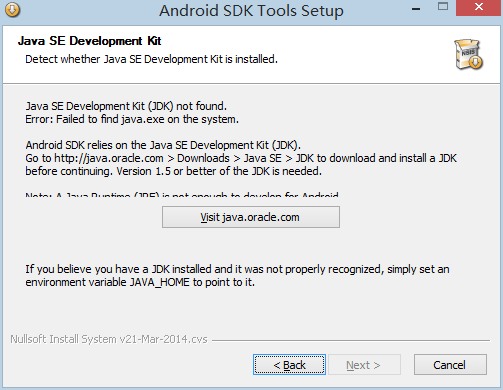503x390 pixels.
Task: Minimize the Android SDK Tools Setup window
Action: (x=416, y=8)
